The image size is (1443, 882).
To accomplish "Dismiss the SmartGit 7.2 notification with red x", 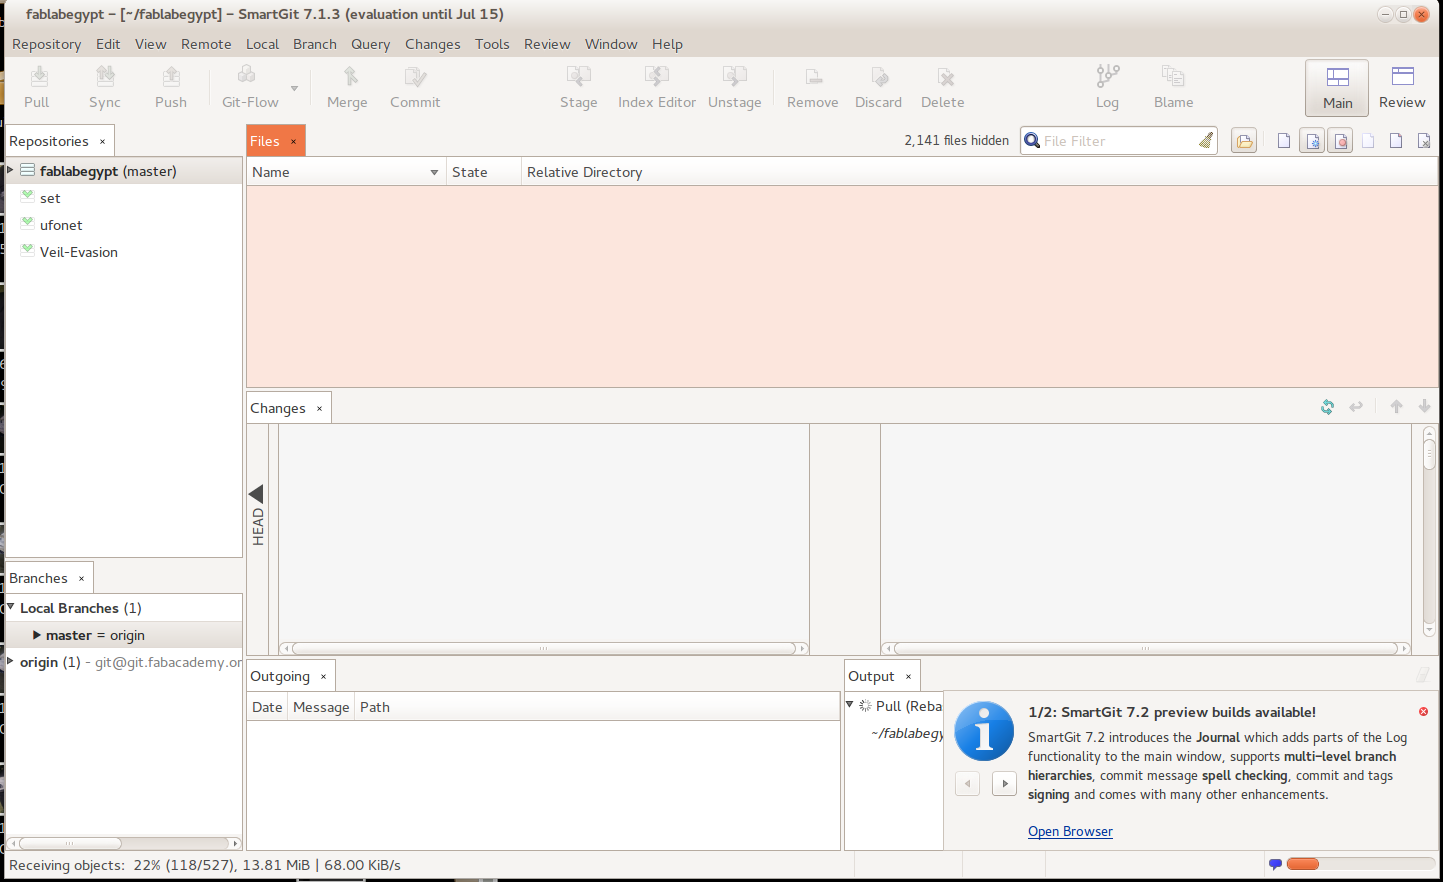I will 1423,712.
